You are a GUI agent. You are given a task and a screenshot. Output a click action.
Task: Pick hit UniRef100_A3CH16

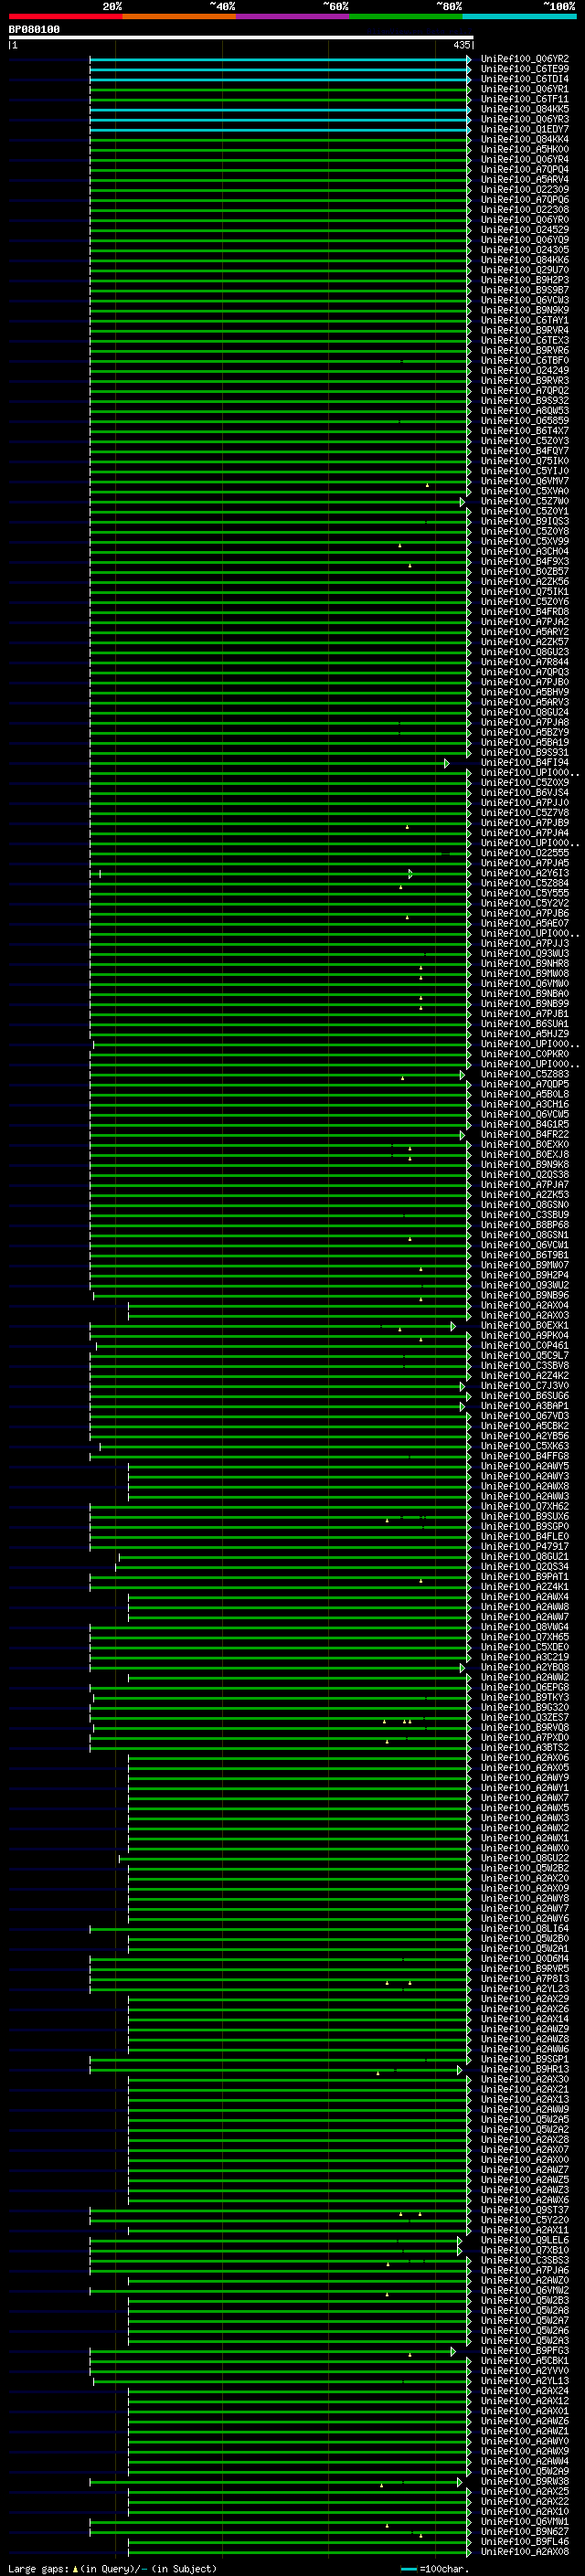[x=524, y=1104]
